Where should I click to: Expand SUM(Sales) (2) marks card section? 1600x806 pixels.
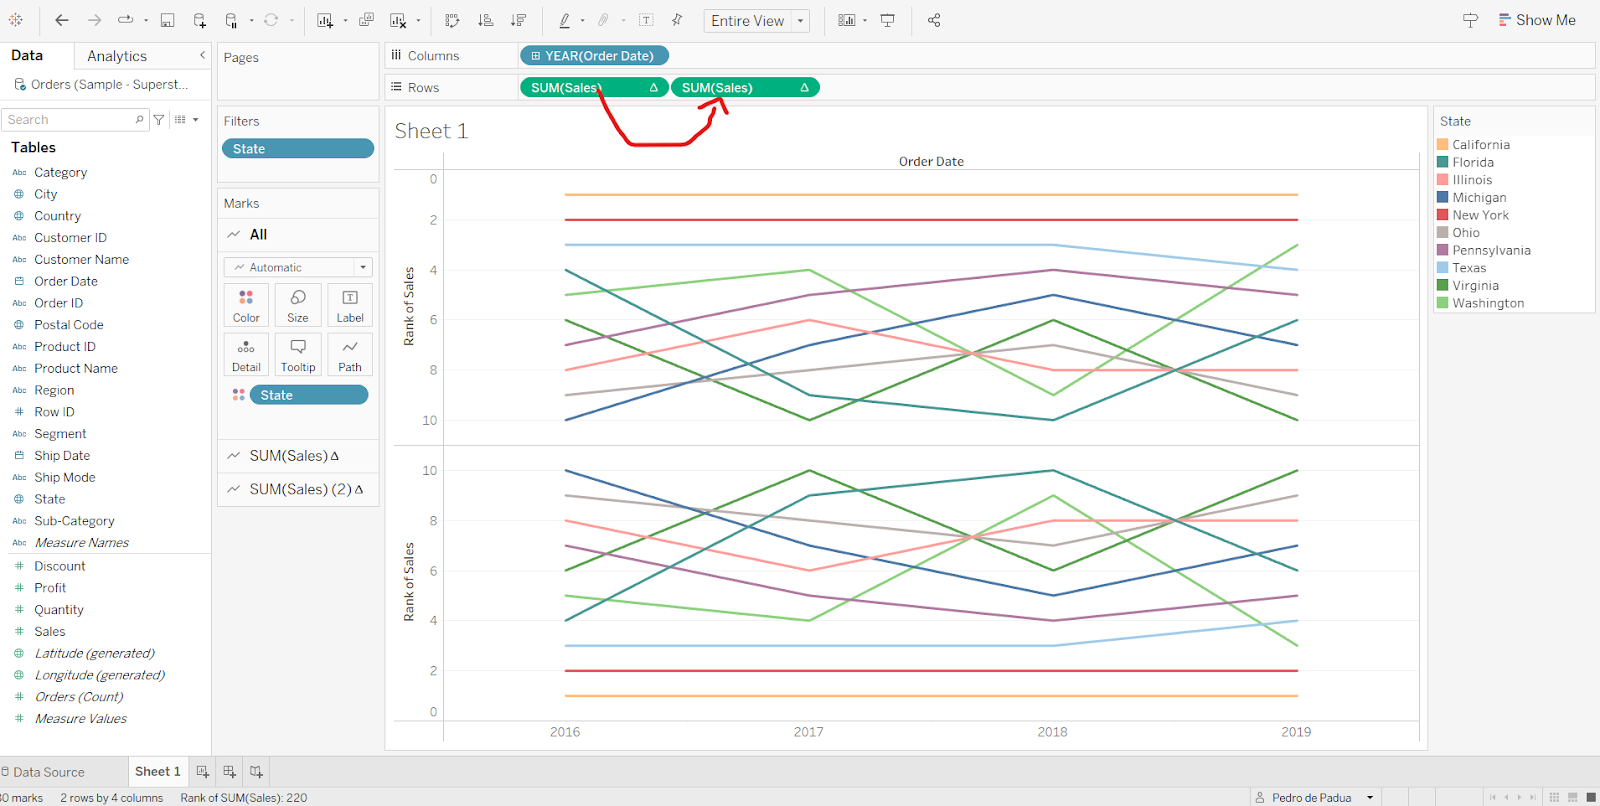click(298, 489)
